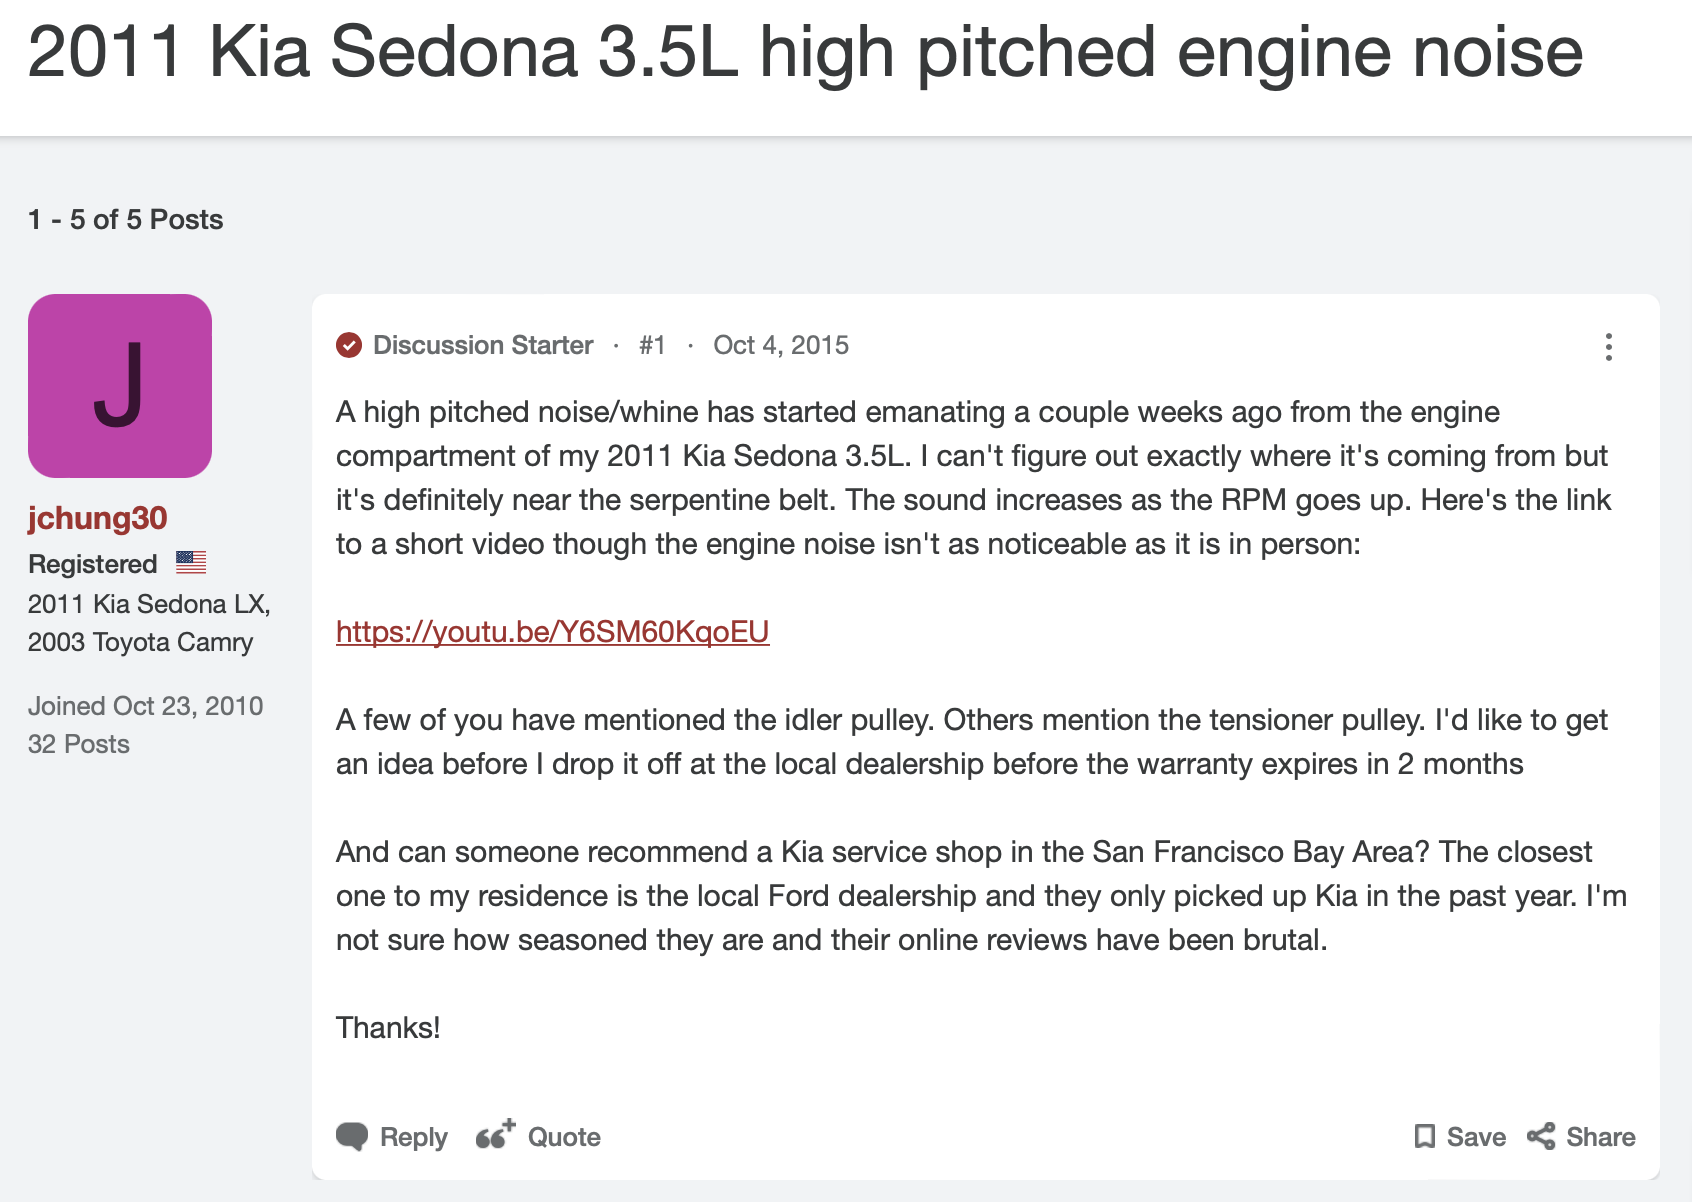Click the Reply button label
This screenshot has width=1692, height=1202.
(x=414, y=1138)
